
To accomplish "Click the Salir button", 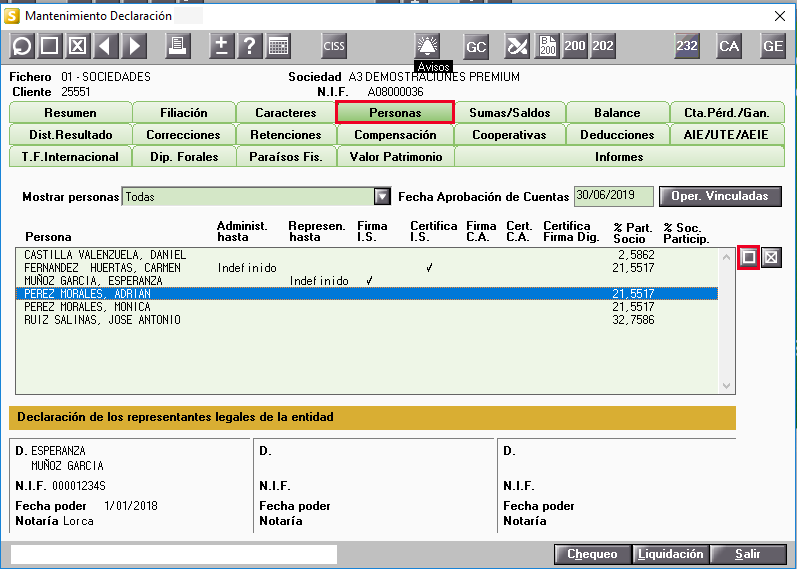I will (x=748, y=554).
